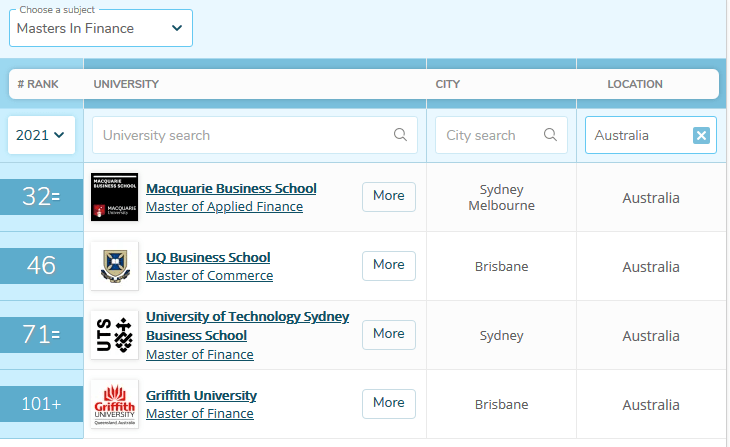This screenshot has height=447, width=730.
Task: Open UTS Master of Finance link
Action: [x=200, y=354]
